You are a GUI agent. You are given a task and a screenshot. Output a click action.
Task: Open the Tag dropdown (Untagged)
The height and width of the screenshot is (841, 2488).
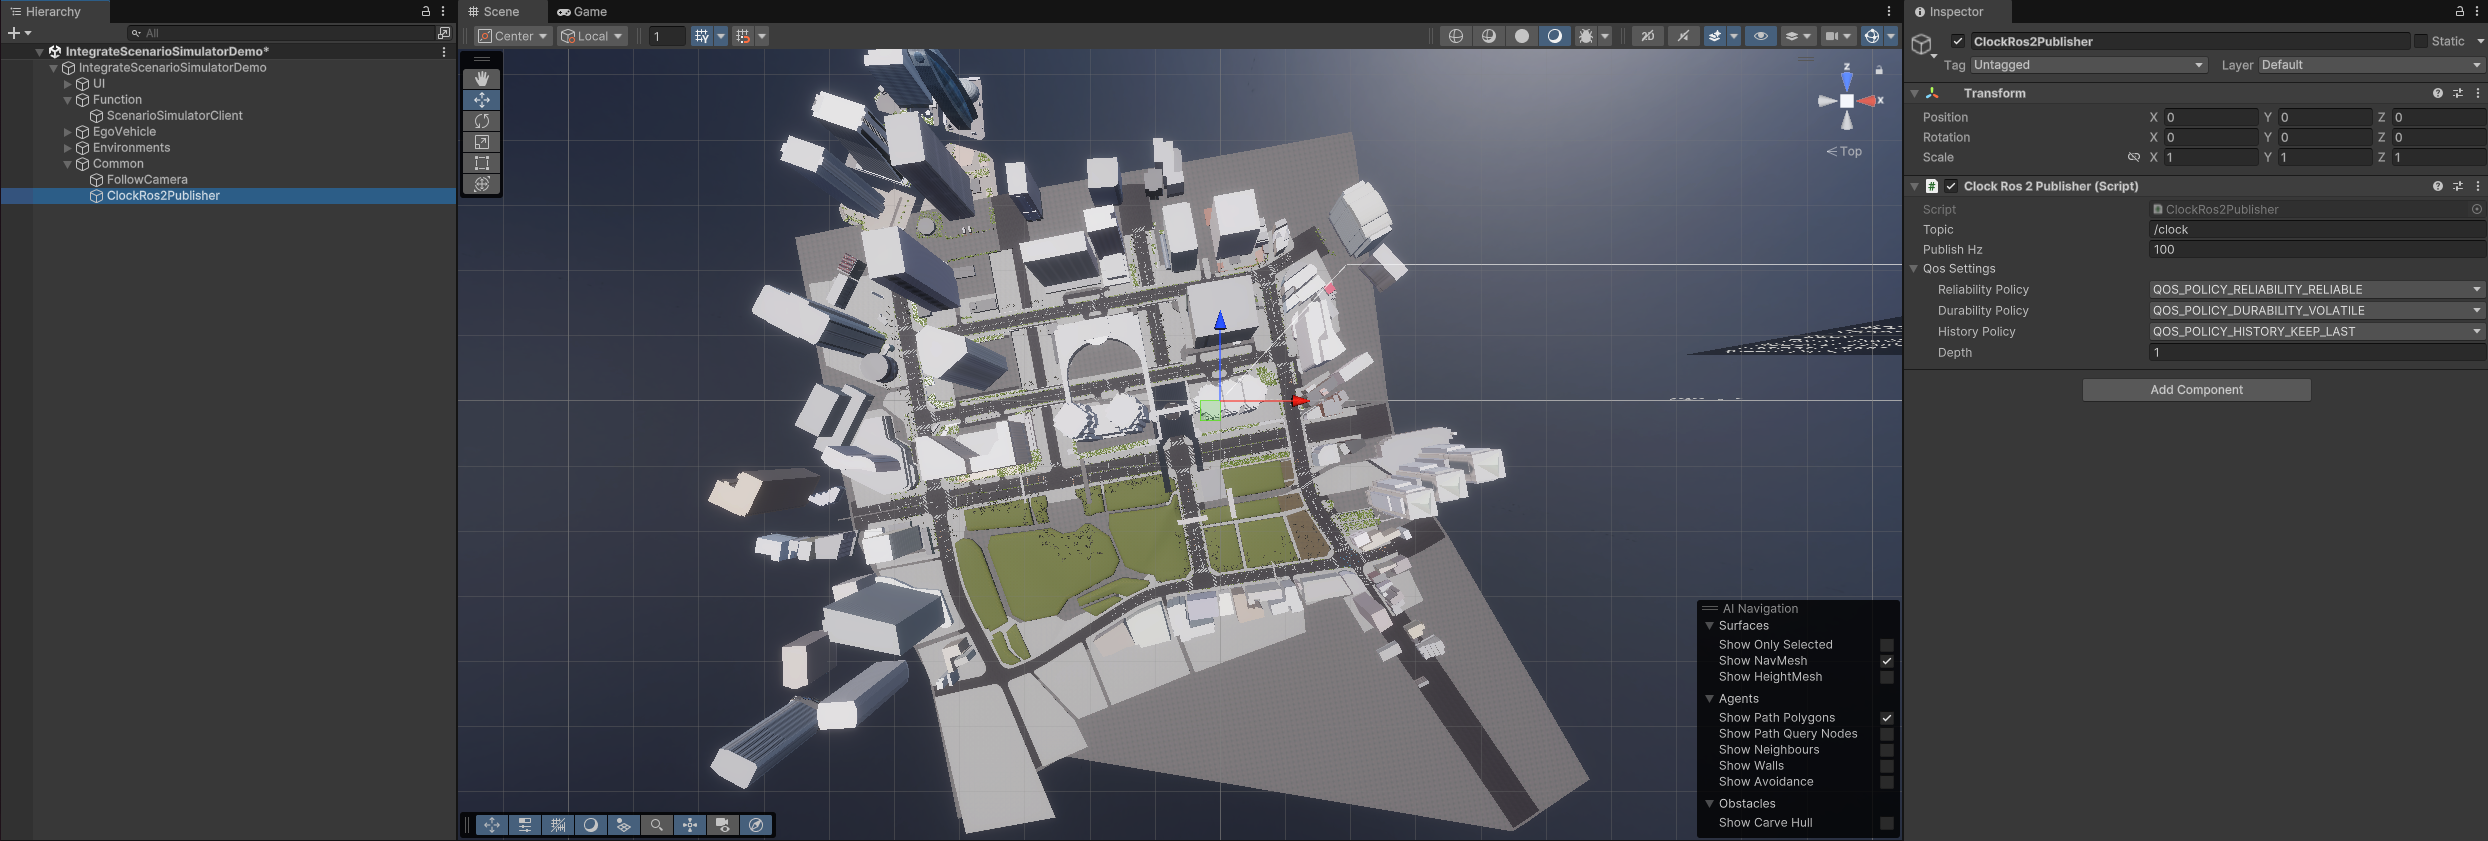pos(2089,65)
